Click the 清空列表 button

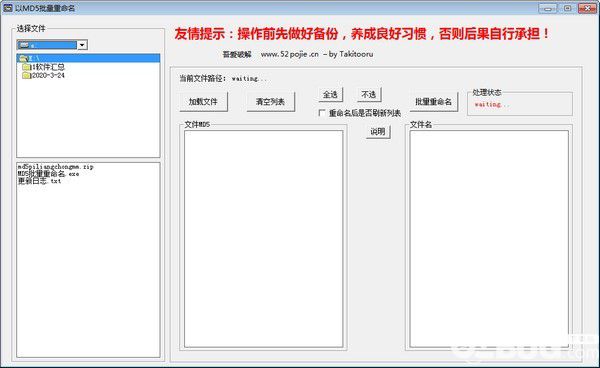(x=270, y=102)
